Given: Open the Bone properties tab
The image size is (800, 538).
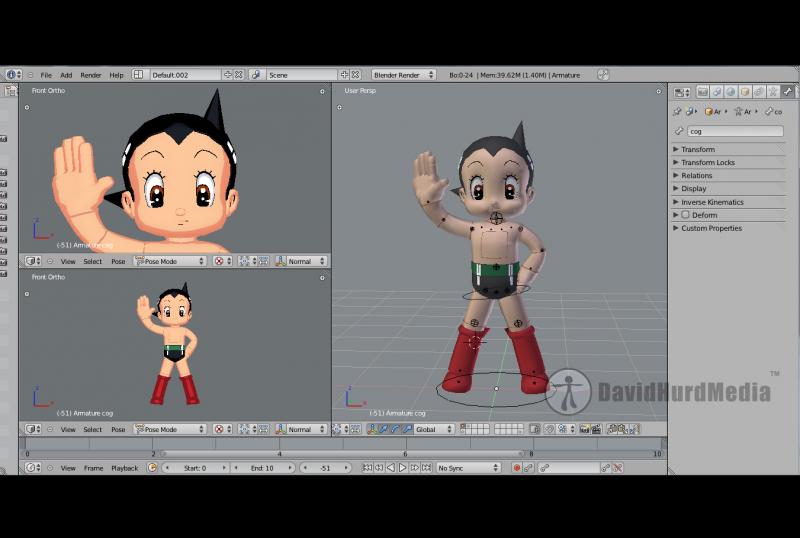Looking at the screenshot, I should 788,92.
